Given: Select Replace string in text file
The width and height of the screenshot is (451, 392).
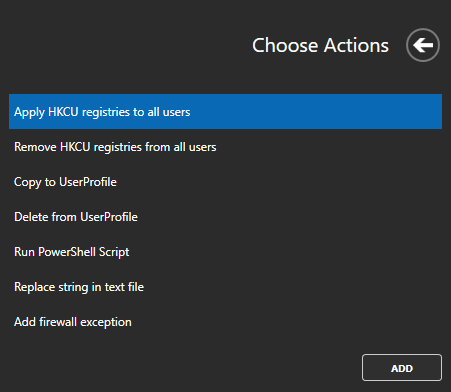Looking at the screenshot, I should [225, 287].
